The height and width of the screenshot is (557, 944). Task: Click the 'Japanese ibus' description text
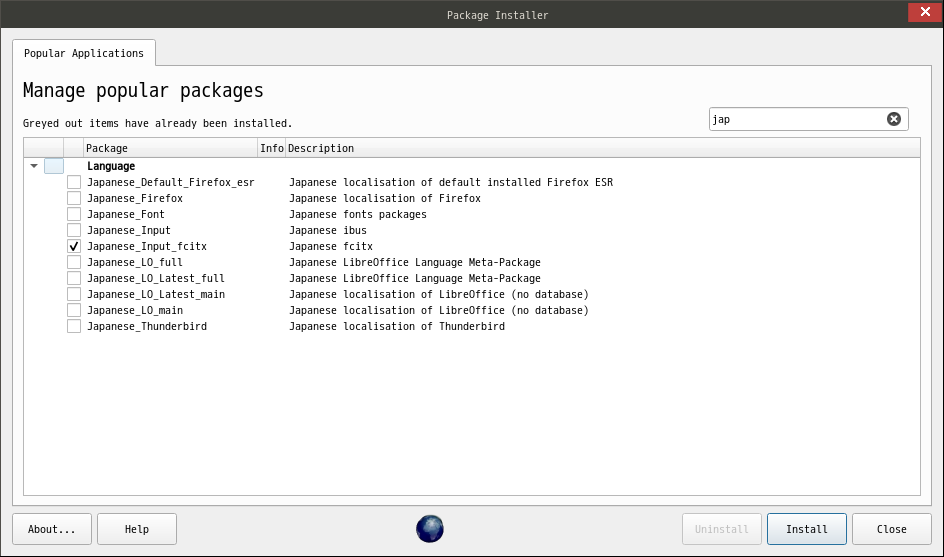[328, 230]
